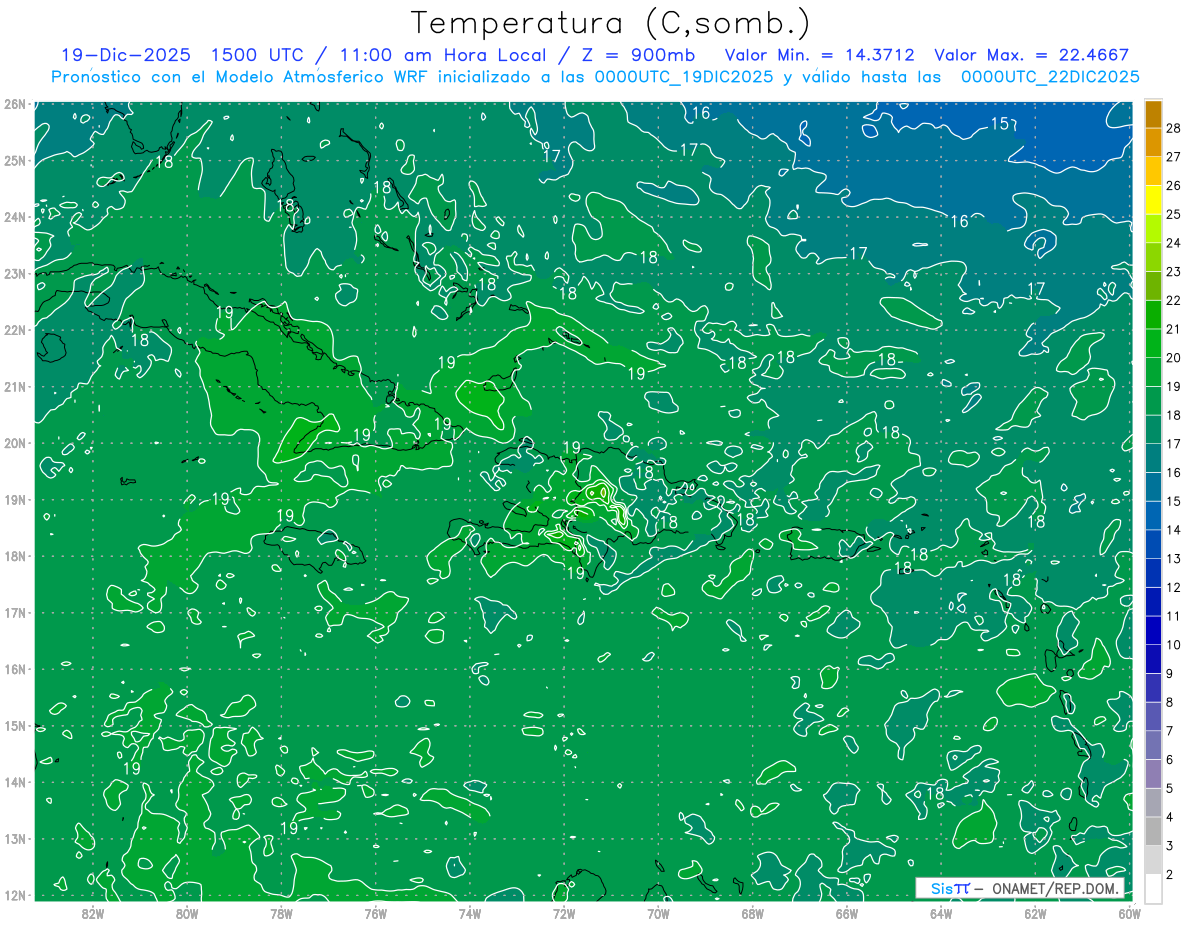Click the '64W' longitude axis label

941,912
